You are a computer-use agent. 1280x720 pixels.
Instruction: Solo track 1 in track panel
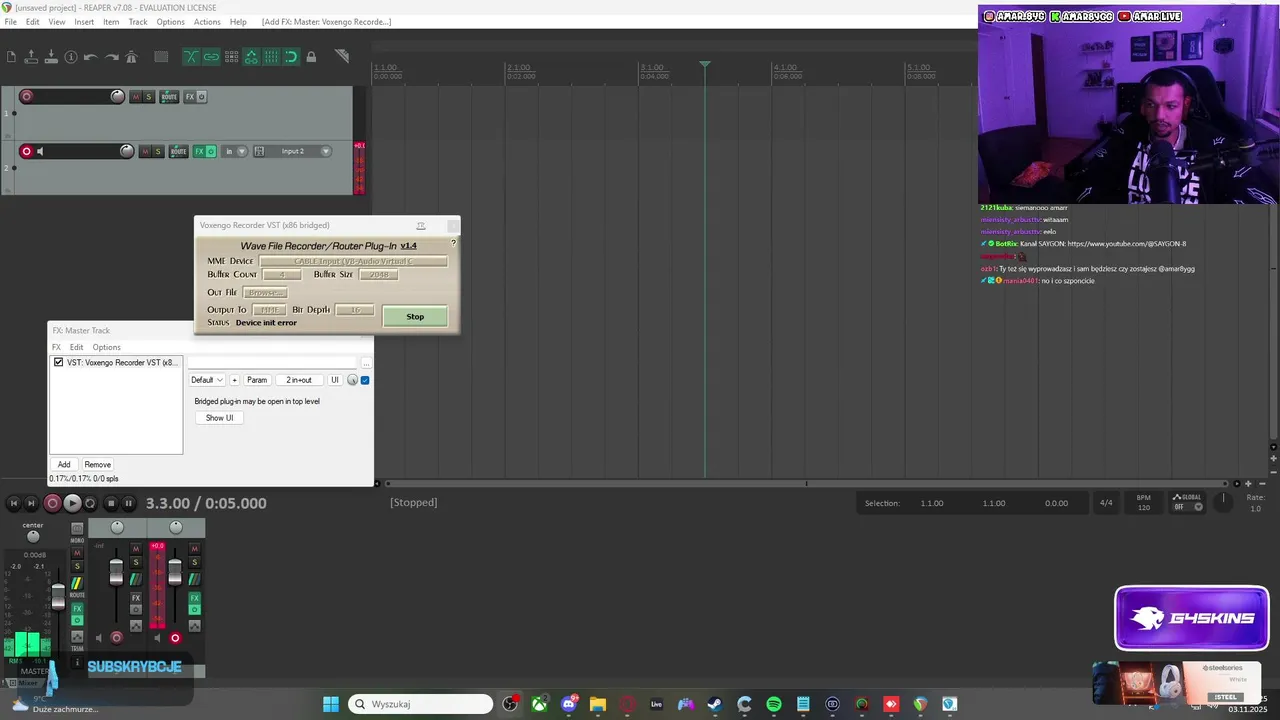149,97
